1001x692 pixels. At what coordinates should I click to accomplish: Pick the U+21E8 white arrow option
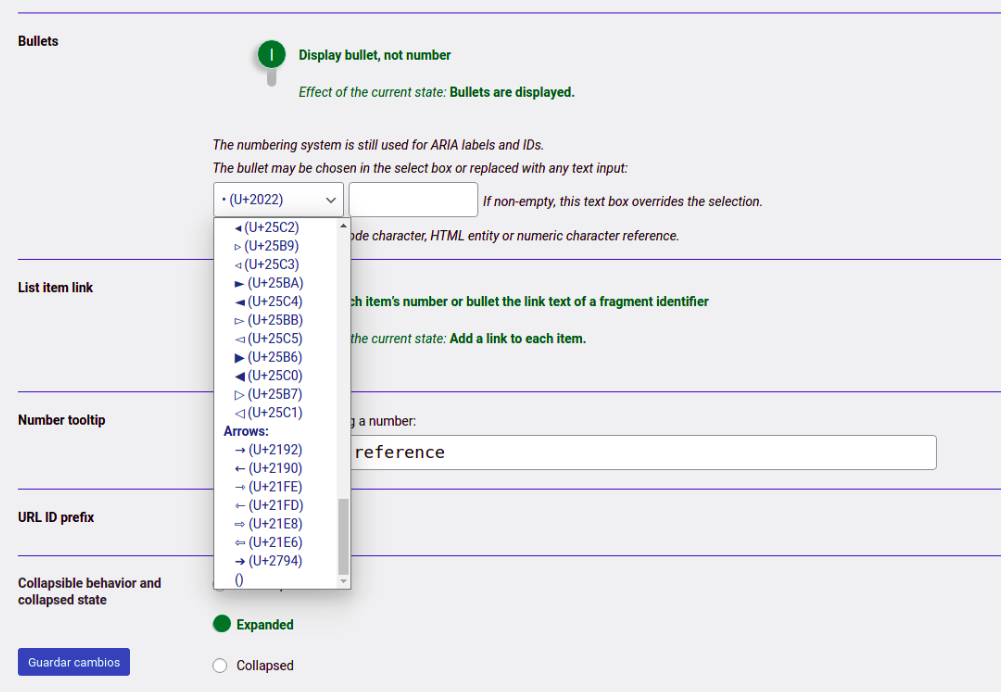click(275, 523)
